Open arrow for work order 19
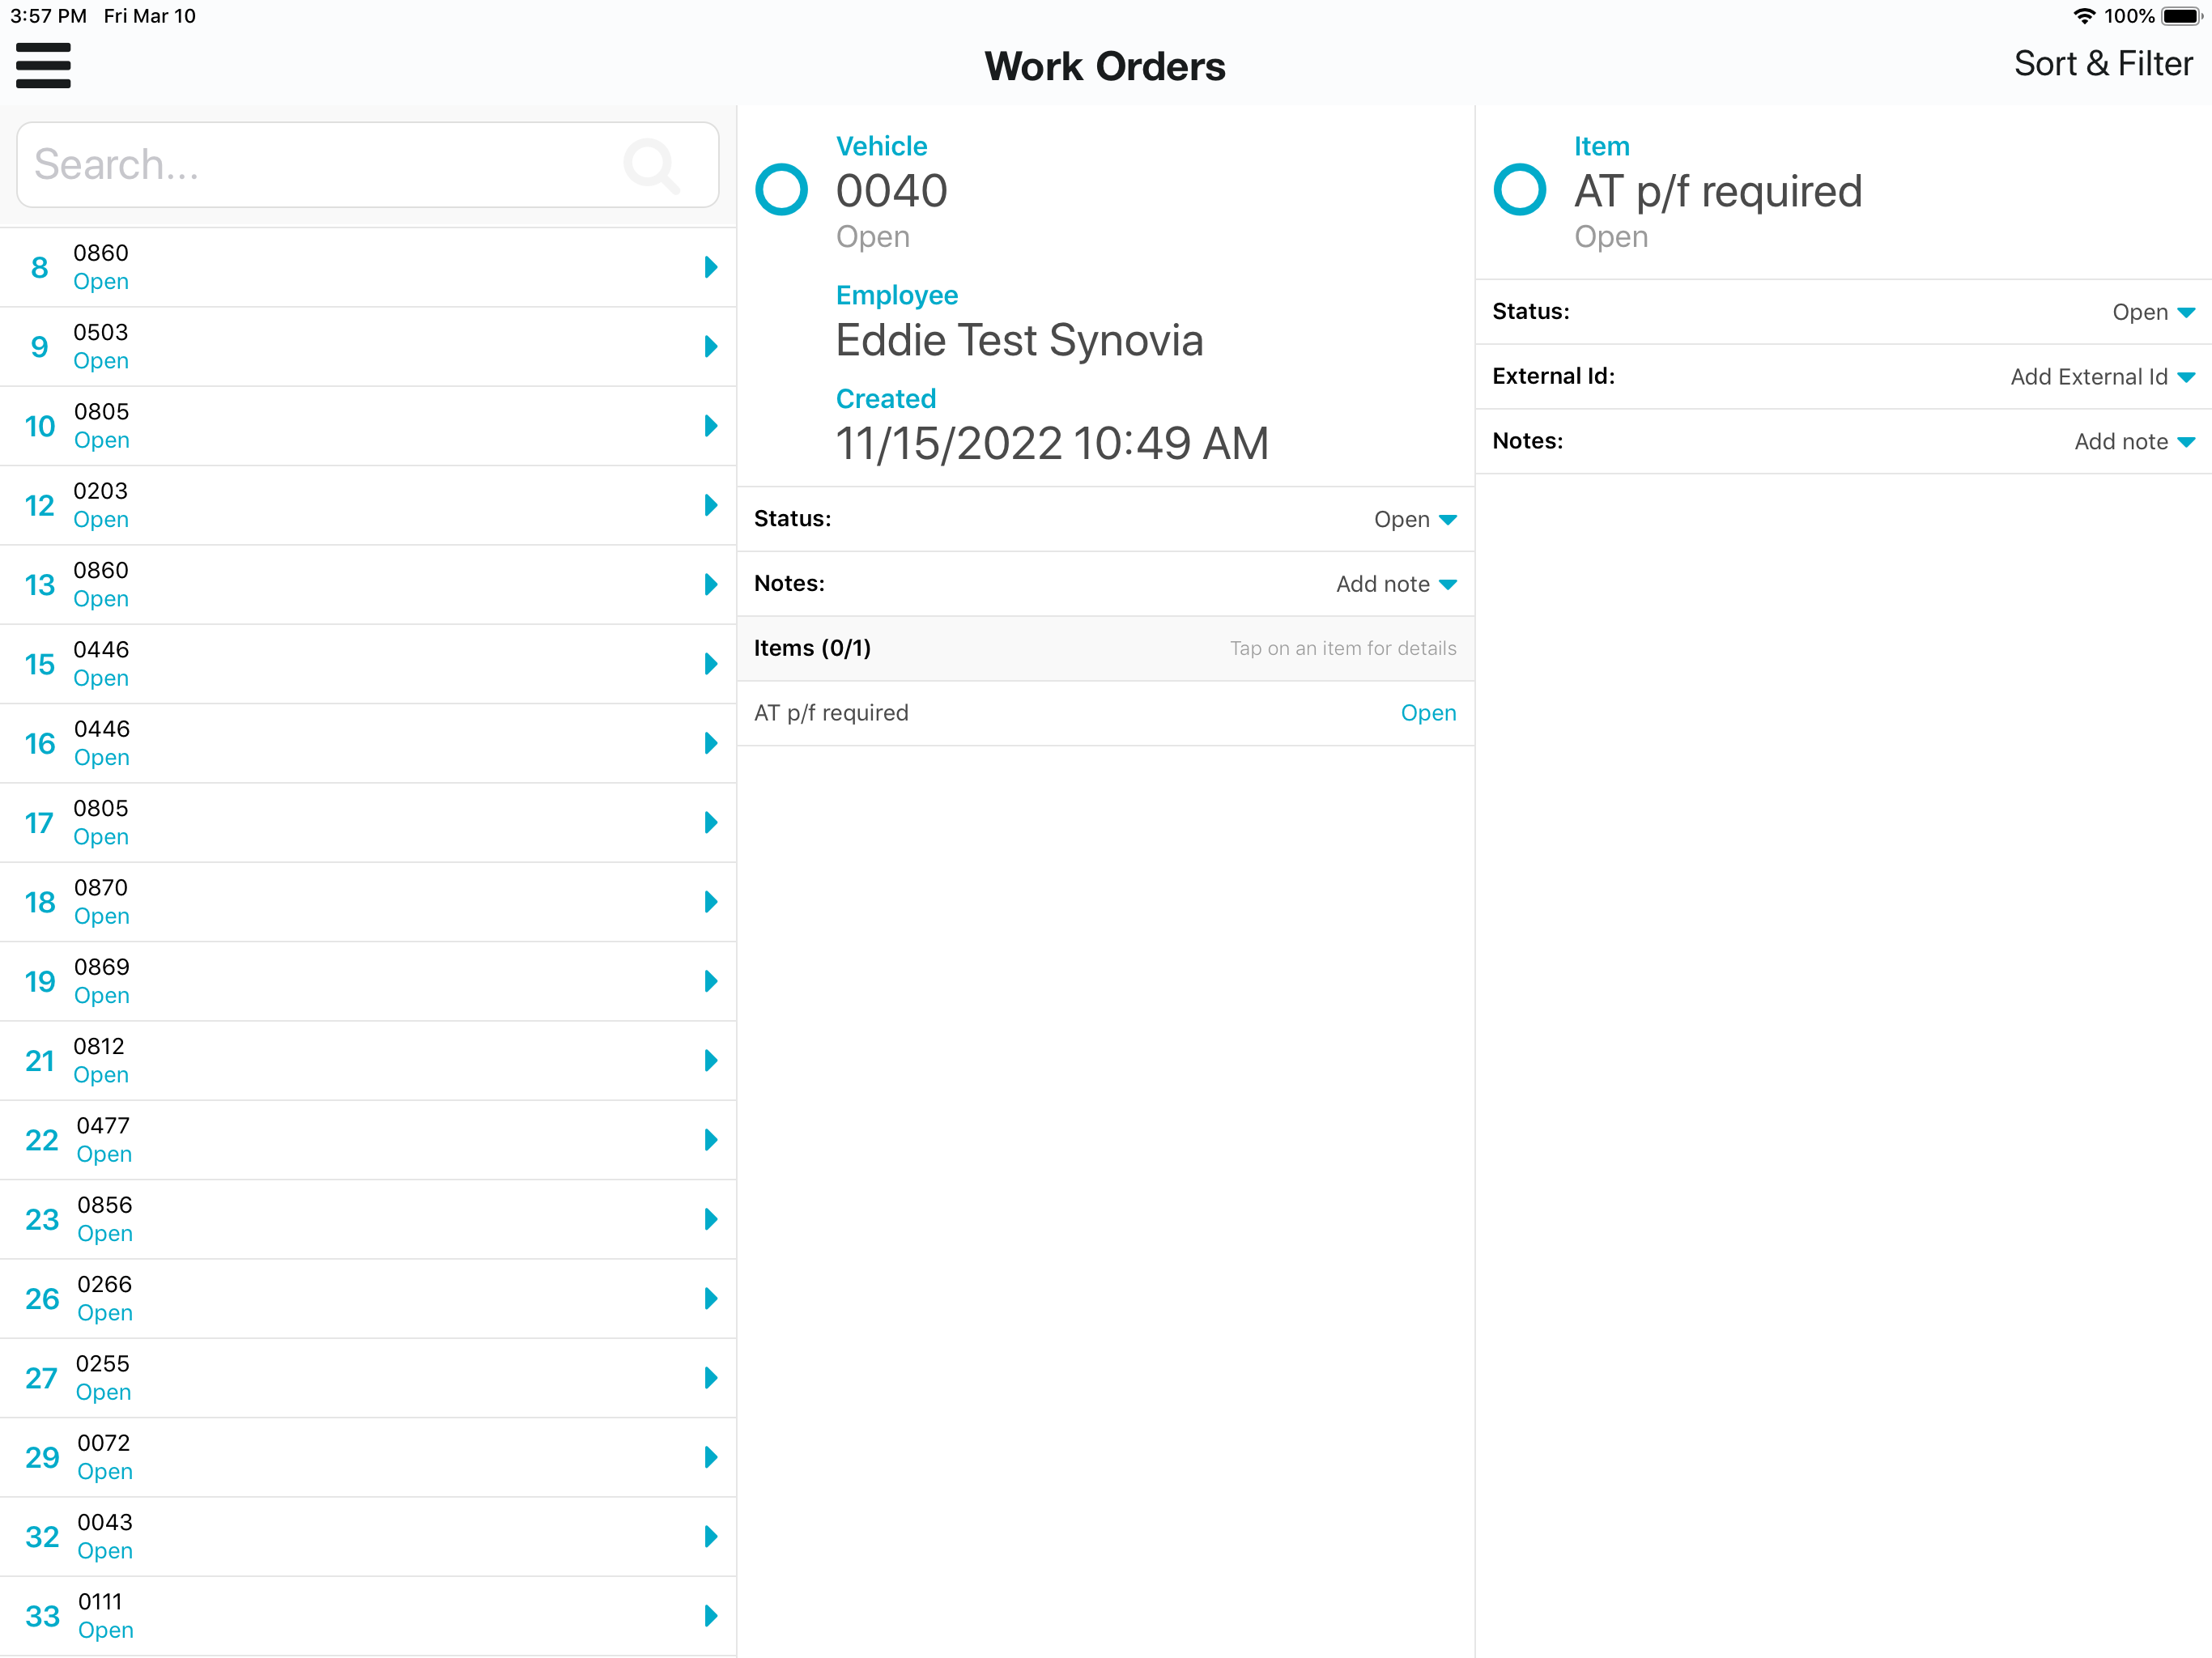 pos(711,981)
